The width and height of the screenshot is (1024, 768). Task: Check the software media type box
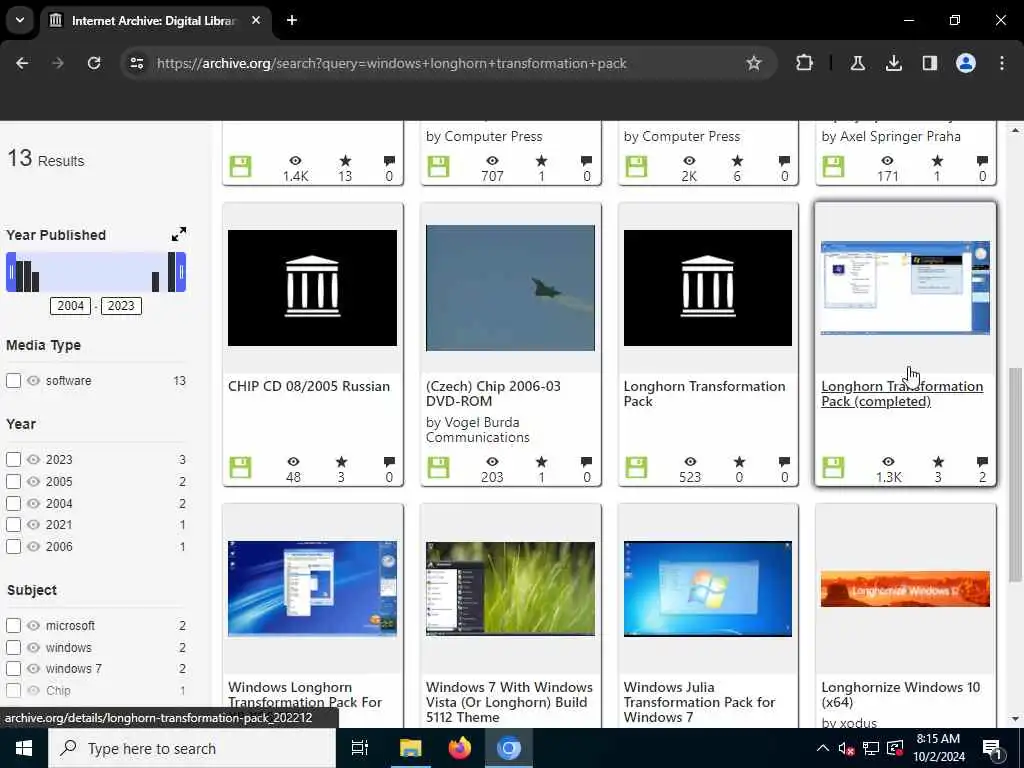coord(13,381)
